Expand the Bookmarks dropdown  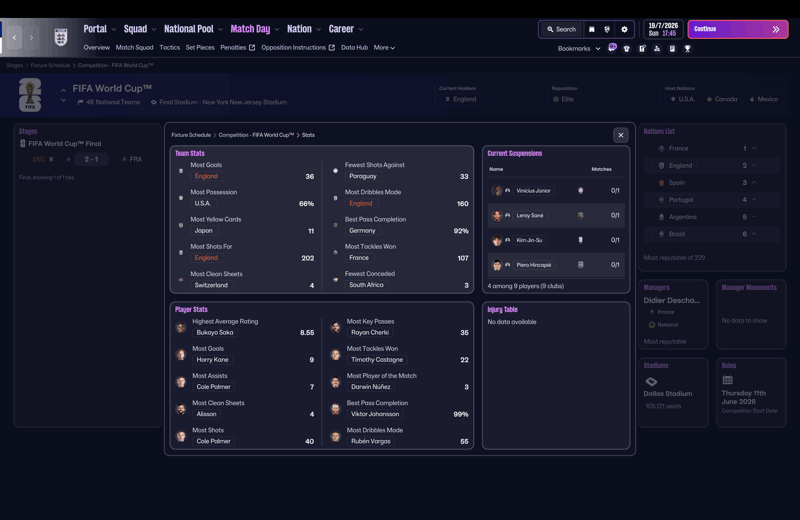[579, 48]
